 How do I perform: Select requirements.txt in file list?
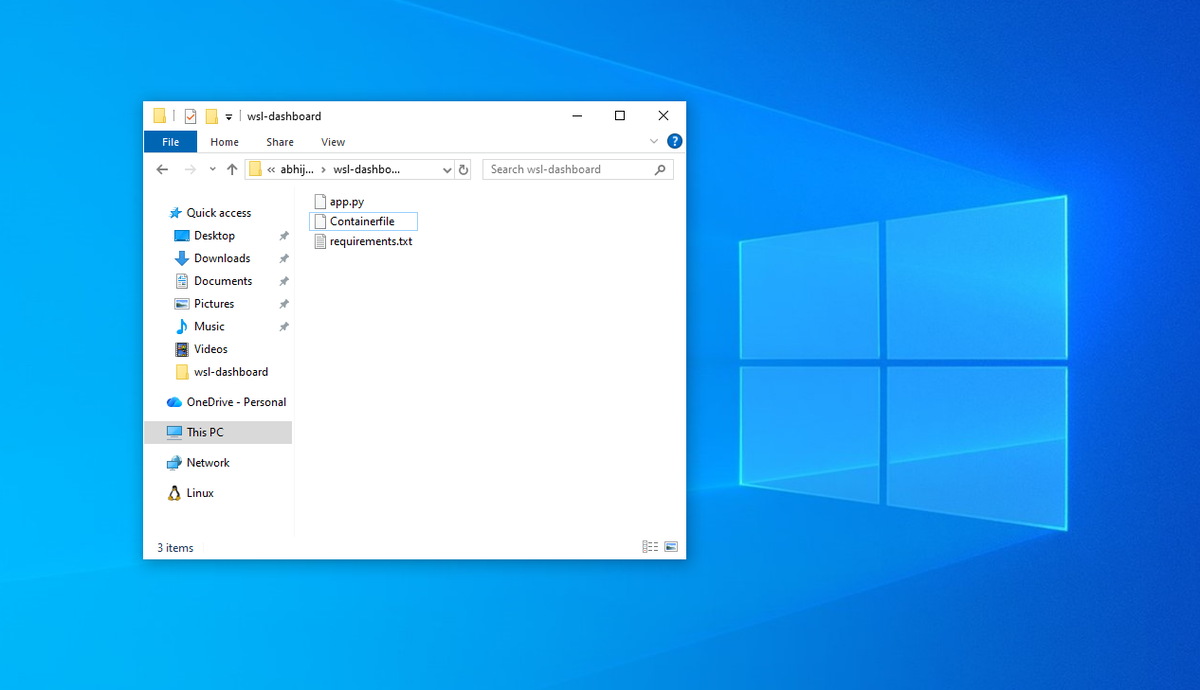click(x=363, y=241)
